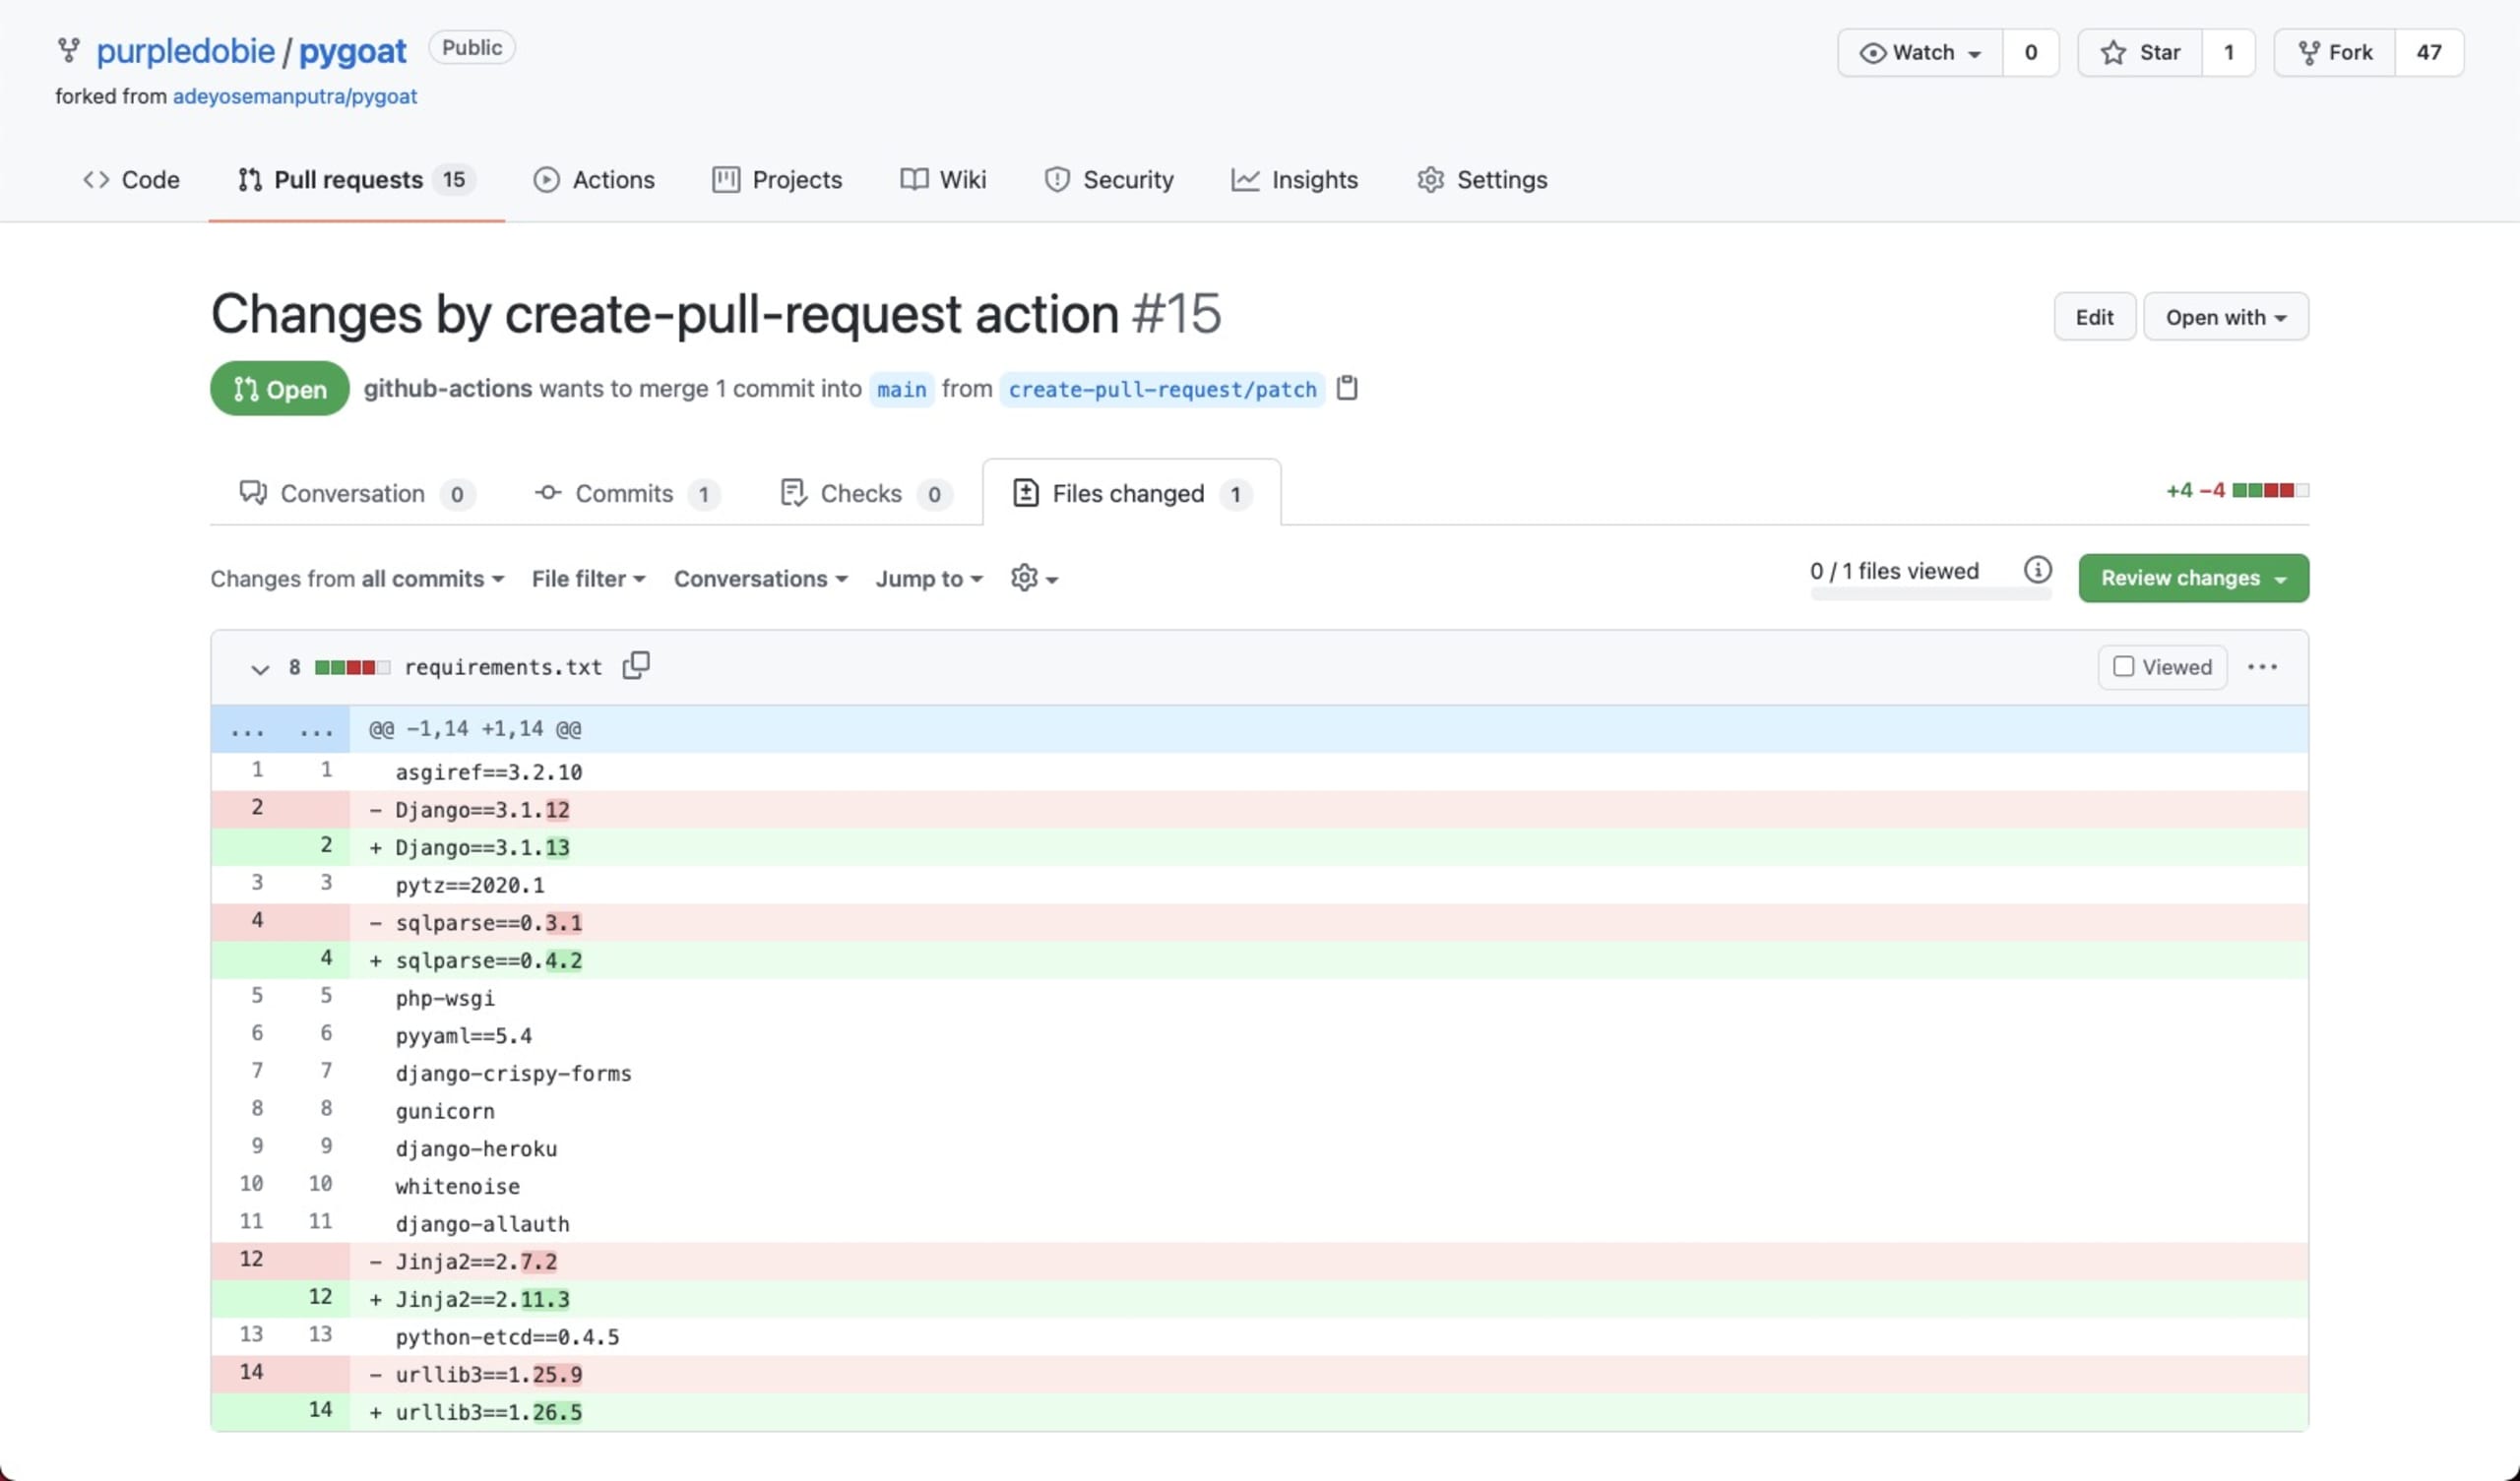
Task: Open the pygoat repository link
Action: (353, 50)
